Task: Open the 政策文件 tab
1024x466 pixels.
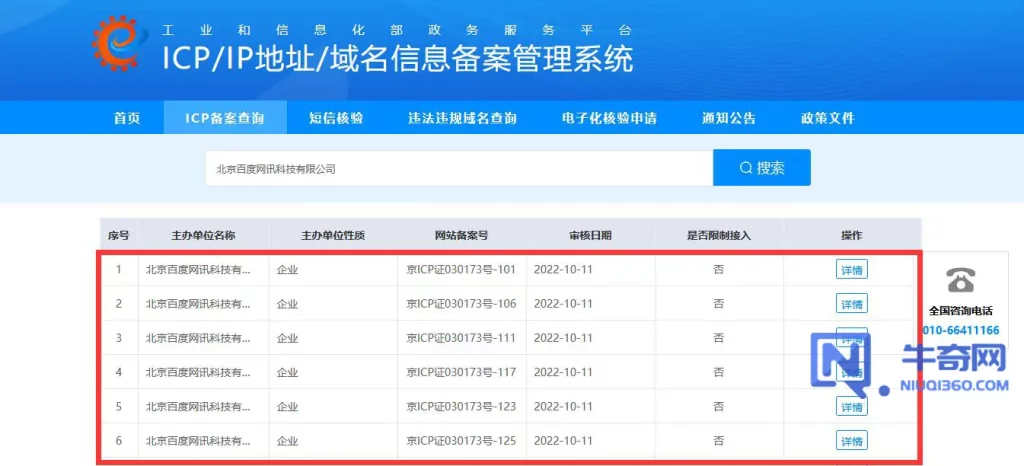Action: tap(827, 118)
